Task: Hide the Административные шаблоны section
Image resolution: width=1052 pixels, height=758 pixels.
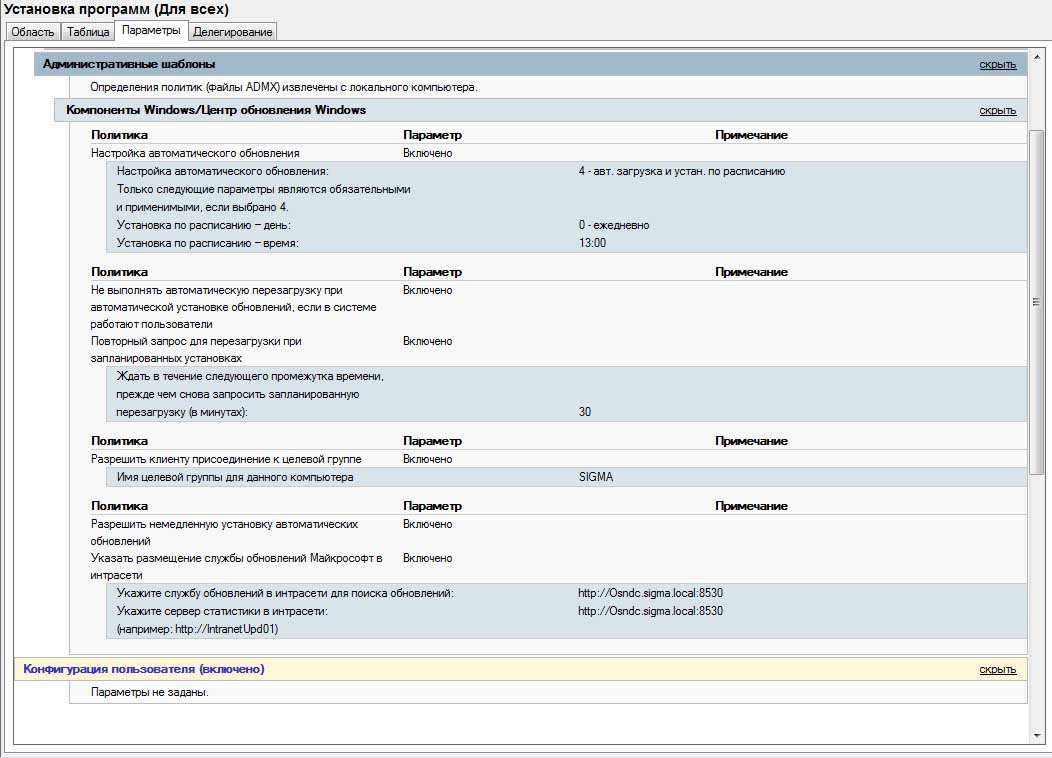Action: [x=997, y=65]
